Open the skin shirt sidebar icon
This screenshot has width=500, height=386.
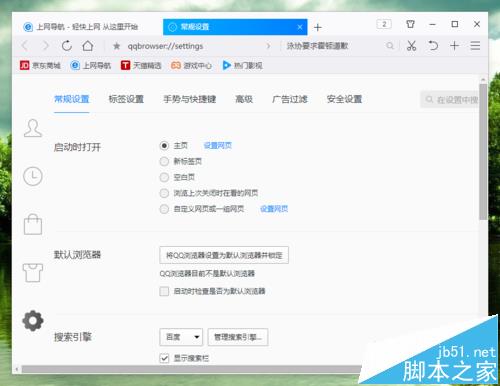pyautogui.click(x=33, y=272)
